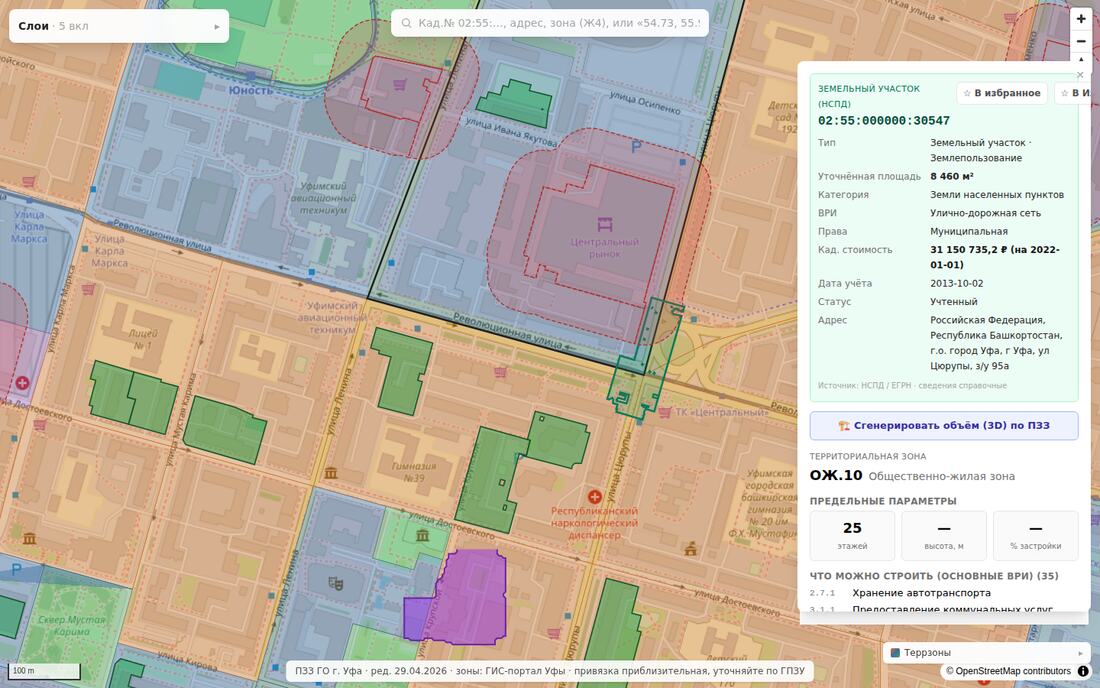Close the parcel info panel

[1080, 74]
